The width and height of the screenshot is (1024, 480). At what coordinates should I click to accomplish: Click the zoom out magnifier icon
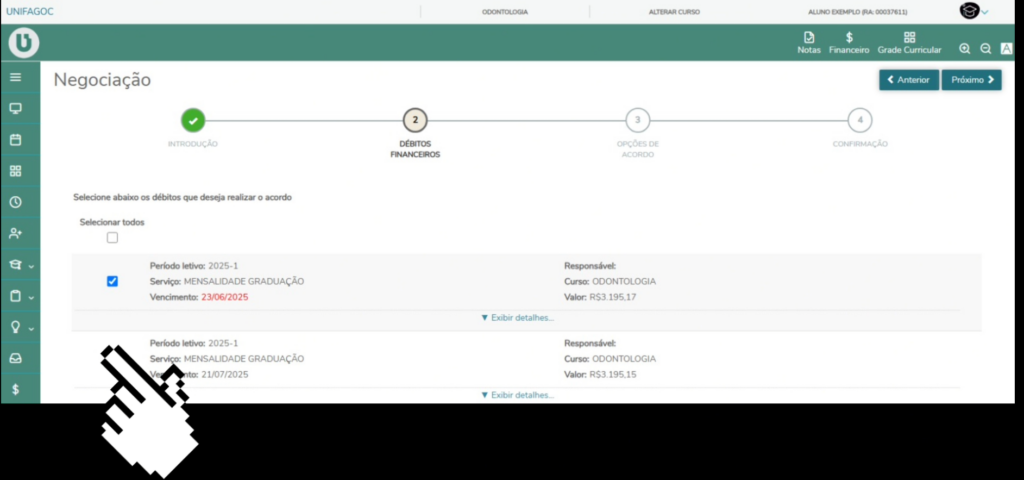985,48
